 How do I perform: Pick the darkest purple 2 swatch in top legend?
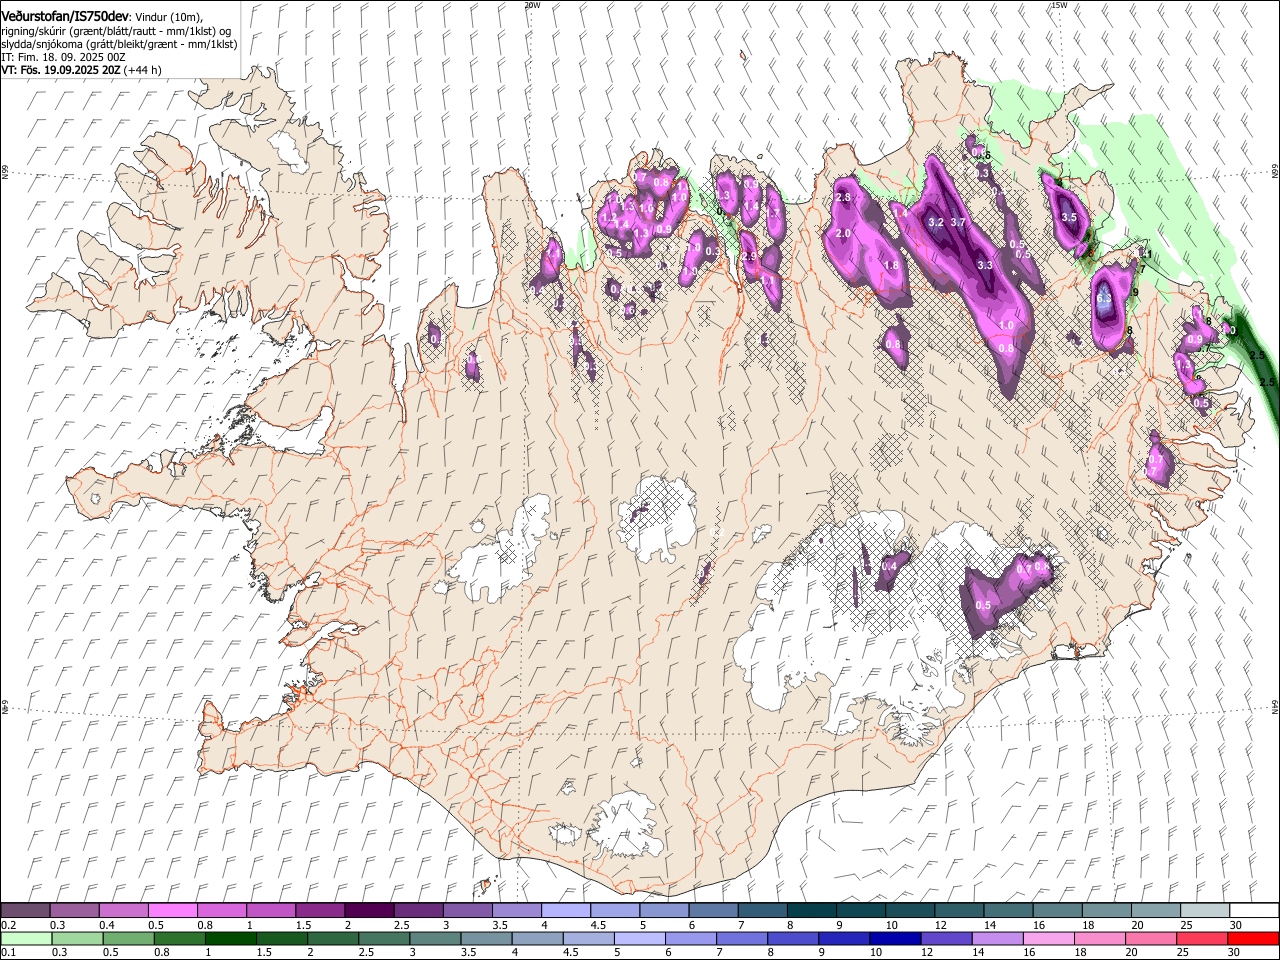point(368,911)
